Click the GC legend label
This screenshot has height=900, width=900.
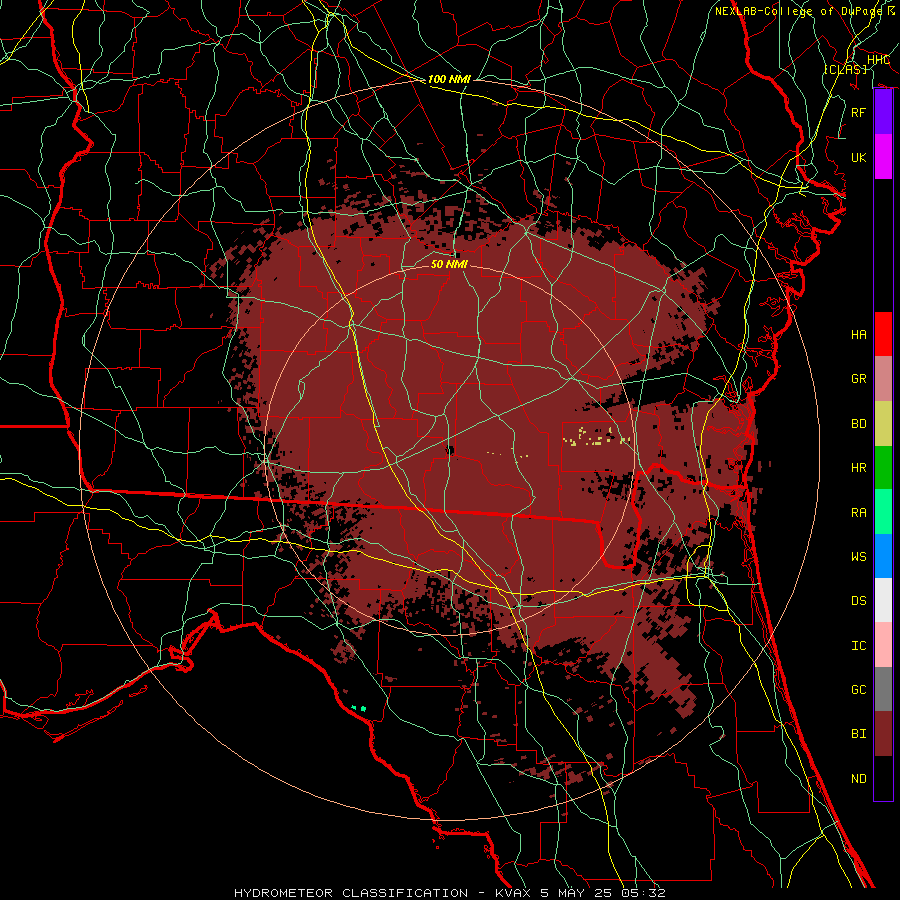[859, 690]
